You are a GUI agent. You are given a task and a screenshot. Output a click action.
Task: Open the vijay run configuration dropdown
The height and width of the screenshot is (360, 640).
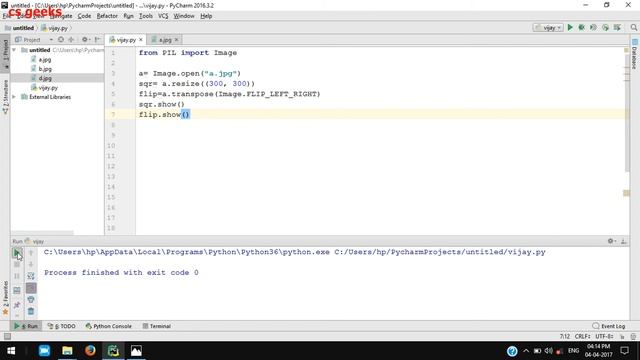tap(548, 28)
